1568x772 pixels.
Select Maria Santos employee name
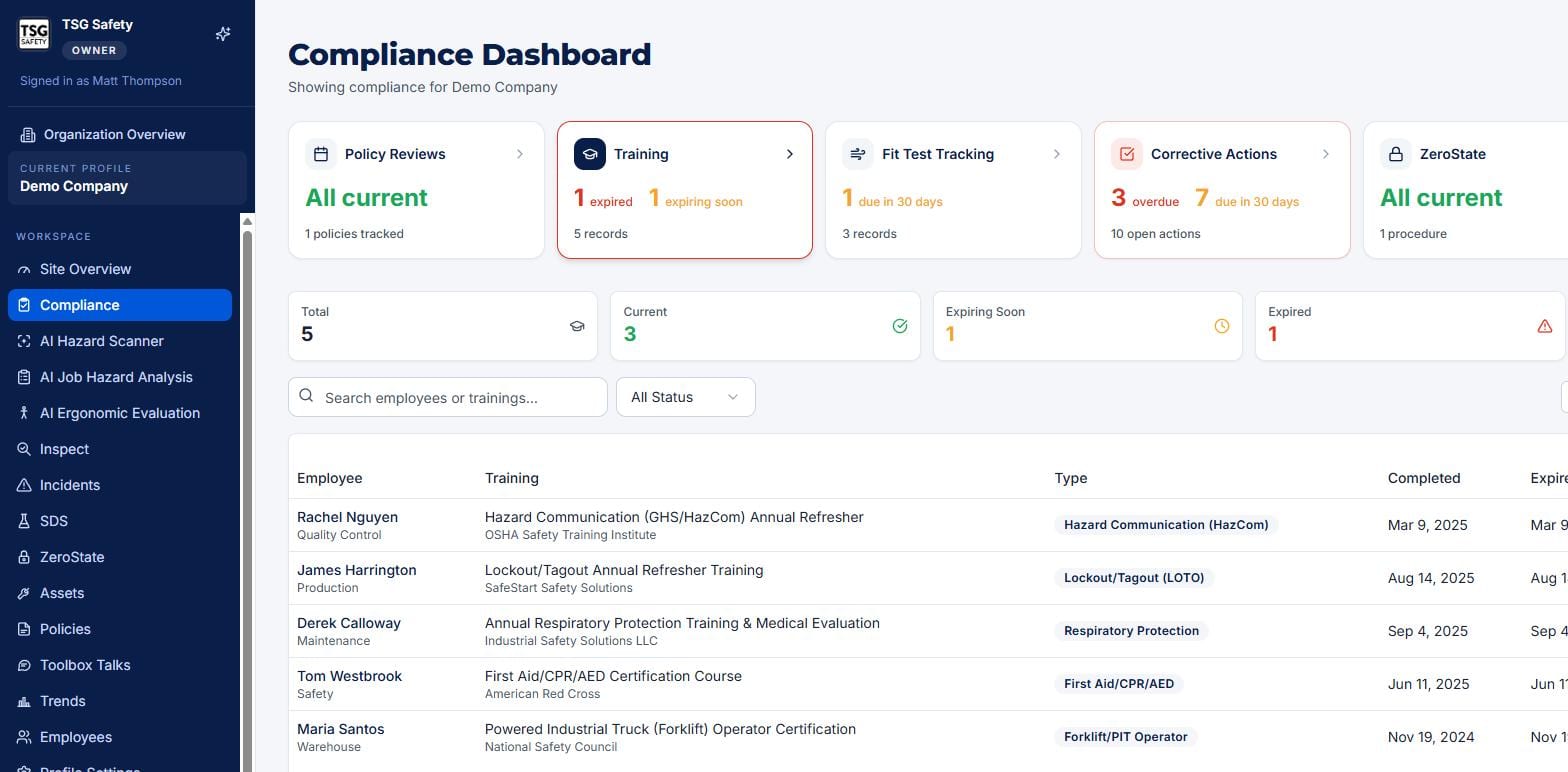click(340, 729)
